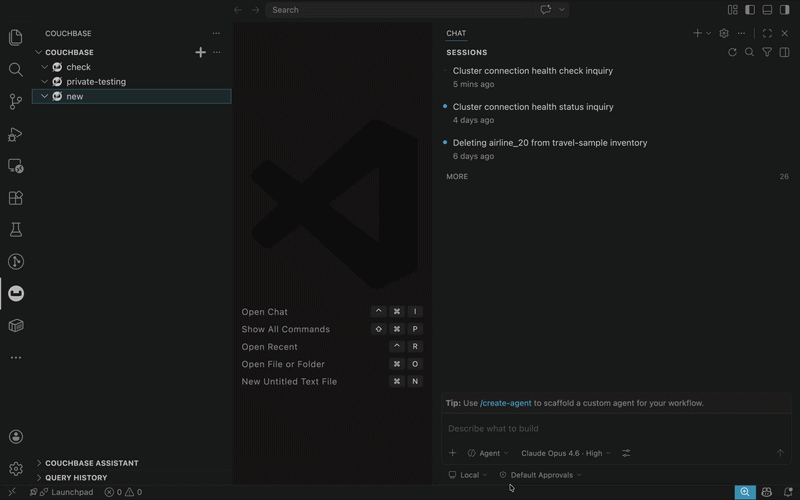
Task: Open Couchbase view title more actions
Action: [x=216, y=33]
